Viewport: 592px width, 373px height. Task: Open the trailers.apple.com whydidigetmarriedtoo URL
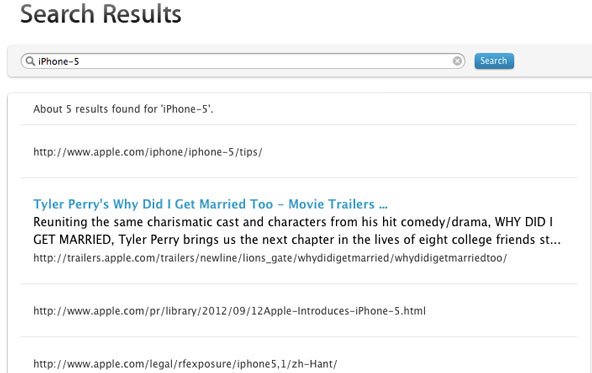click(x=270, y=258)
